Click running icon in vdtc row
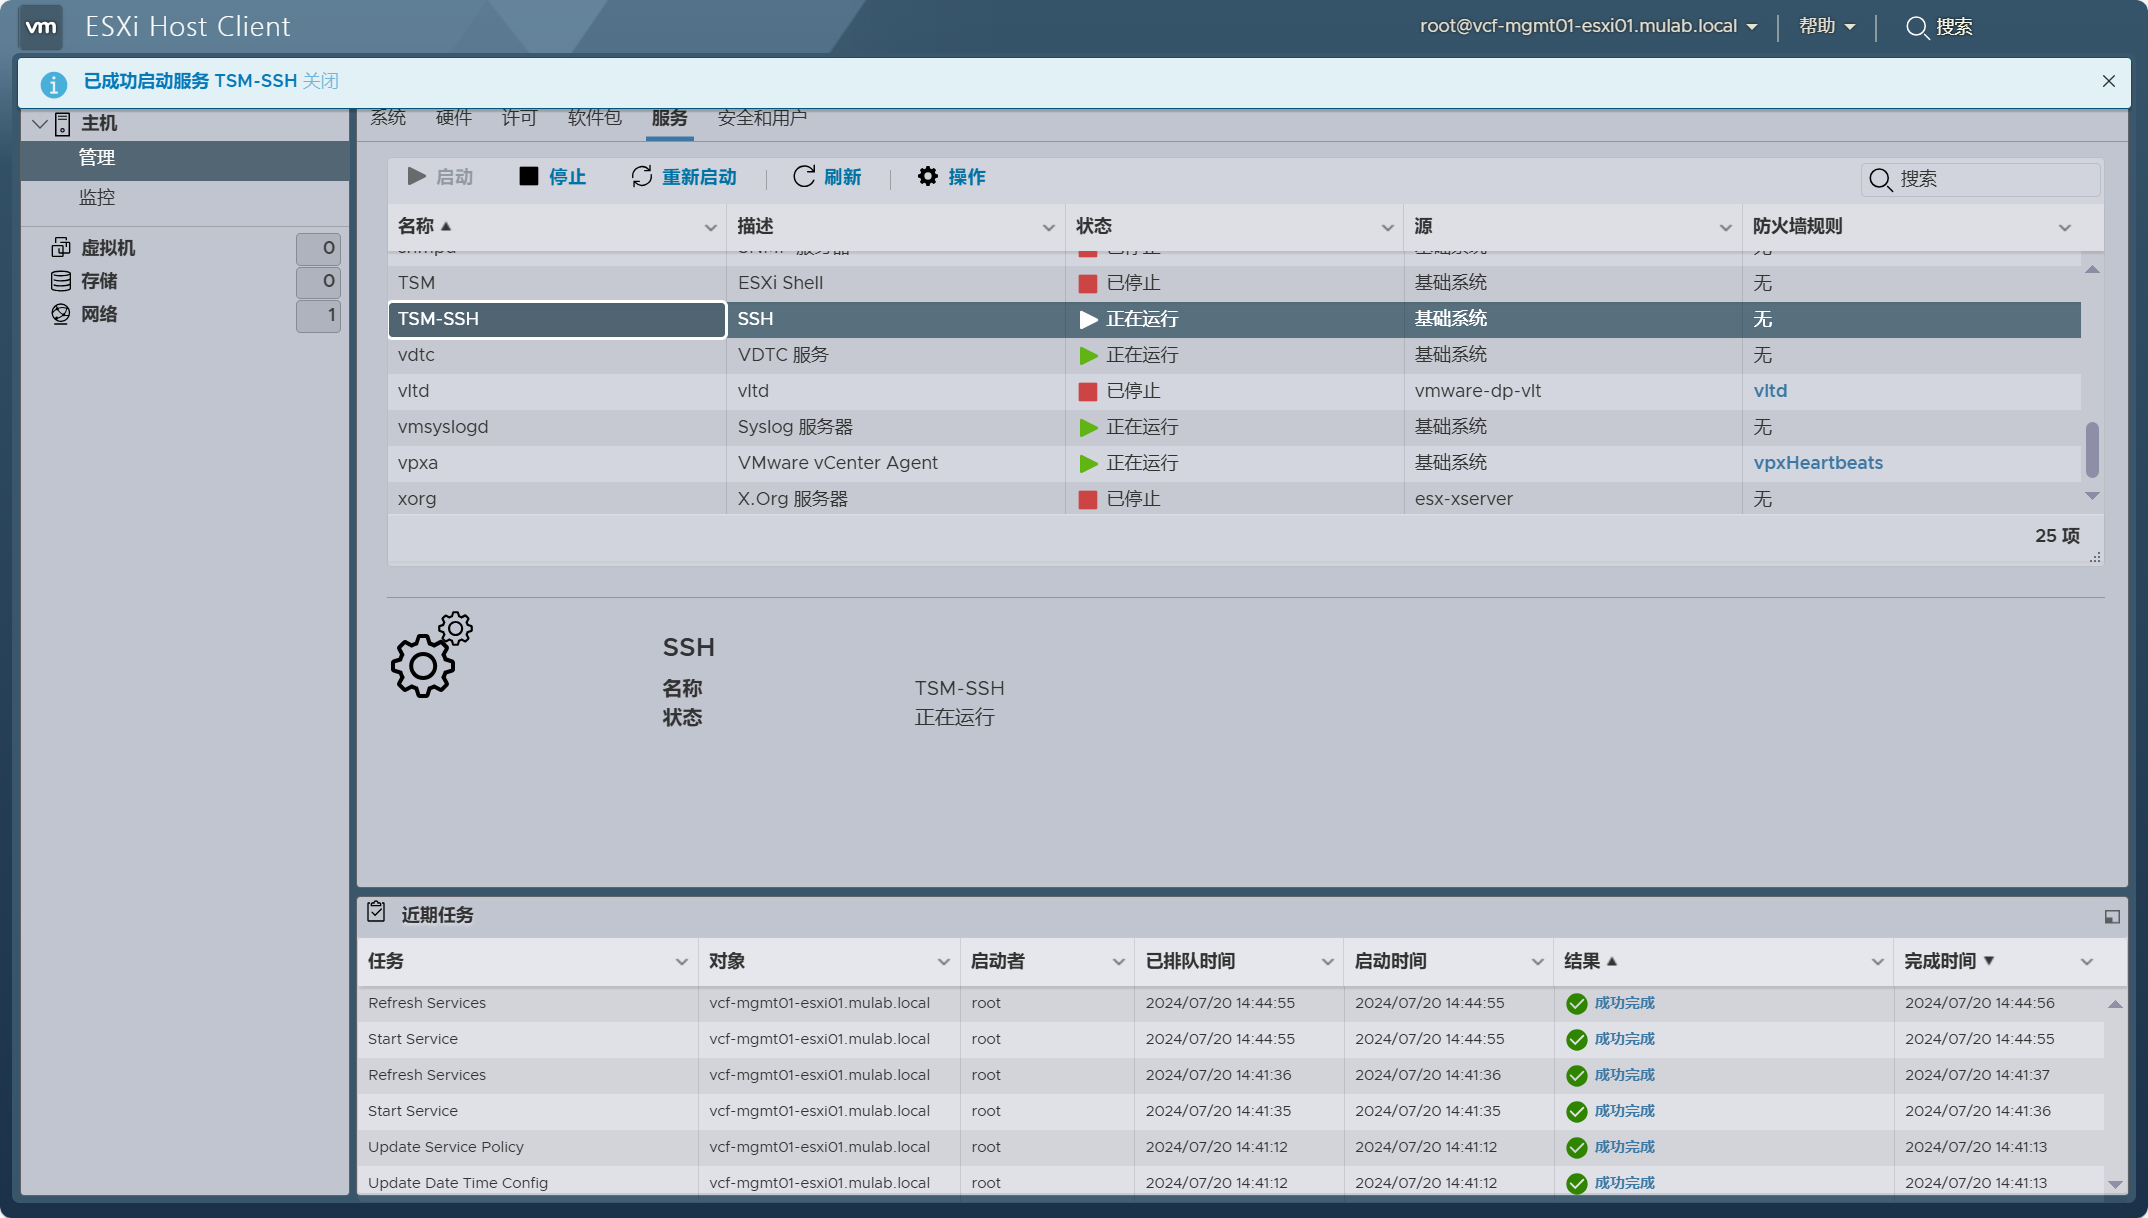Image resolution: width=2148 pixels, height=1218 pixels. coord(1088,356)
